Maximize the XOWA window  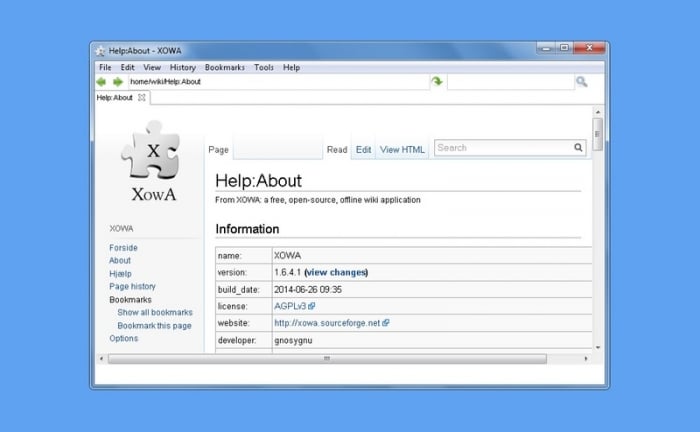pyautogui.click(x=564, y=48)
